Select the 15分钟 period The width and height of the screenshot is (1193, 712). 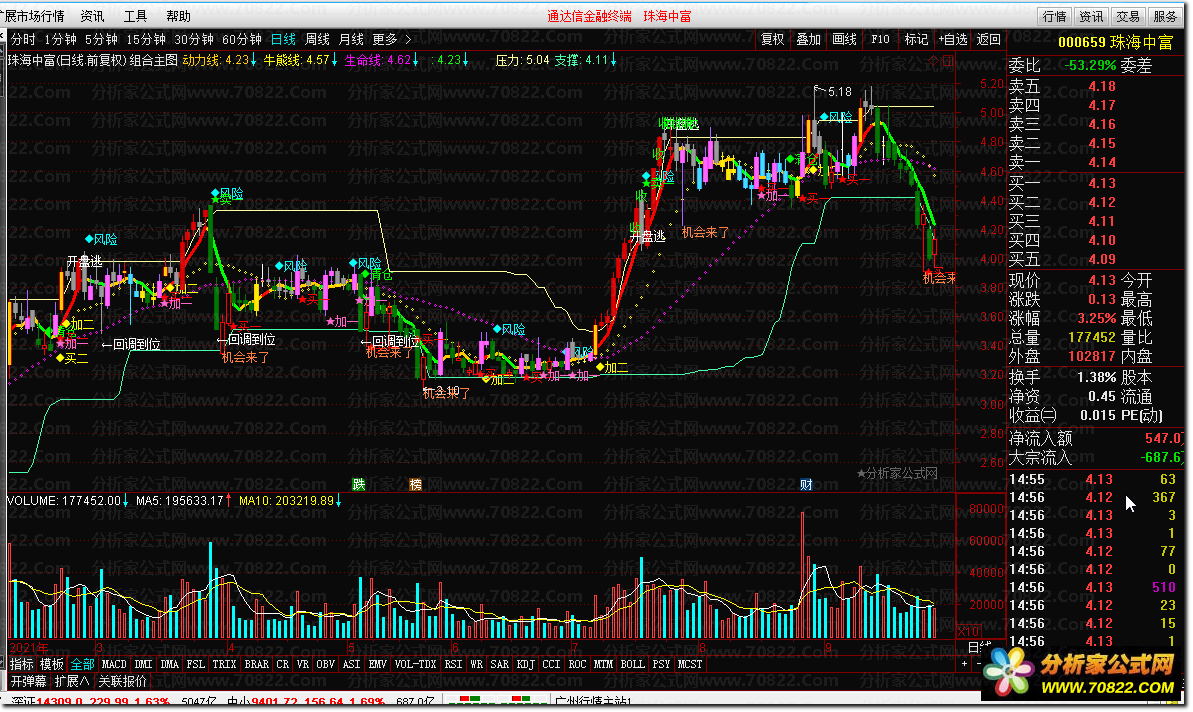tap(145, 39)
